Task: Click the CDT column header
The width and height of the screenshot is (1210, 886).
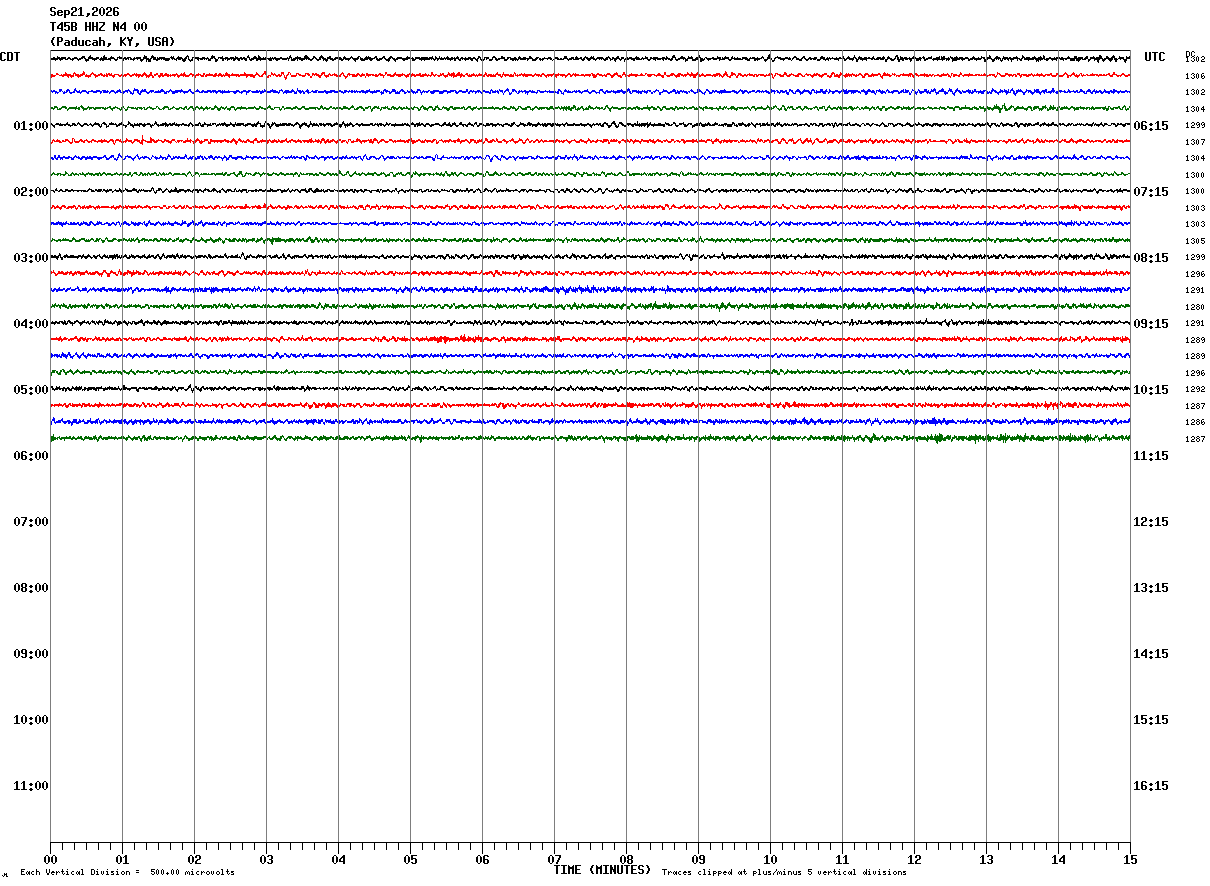Action: tap(10, 57)
